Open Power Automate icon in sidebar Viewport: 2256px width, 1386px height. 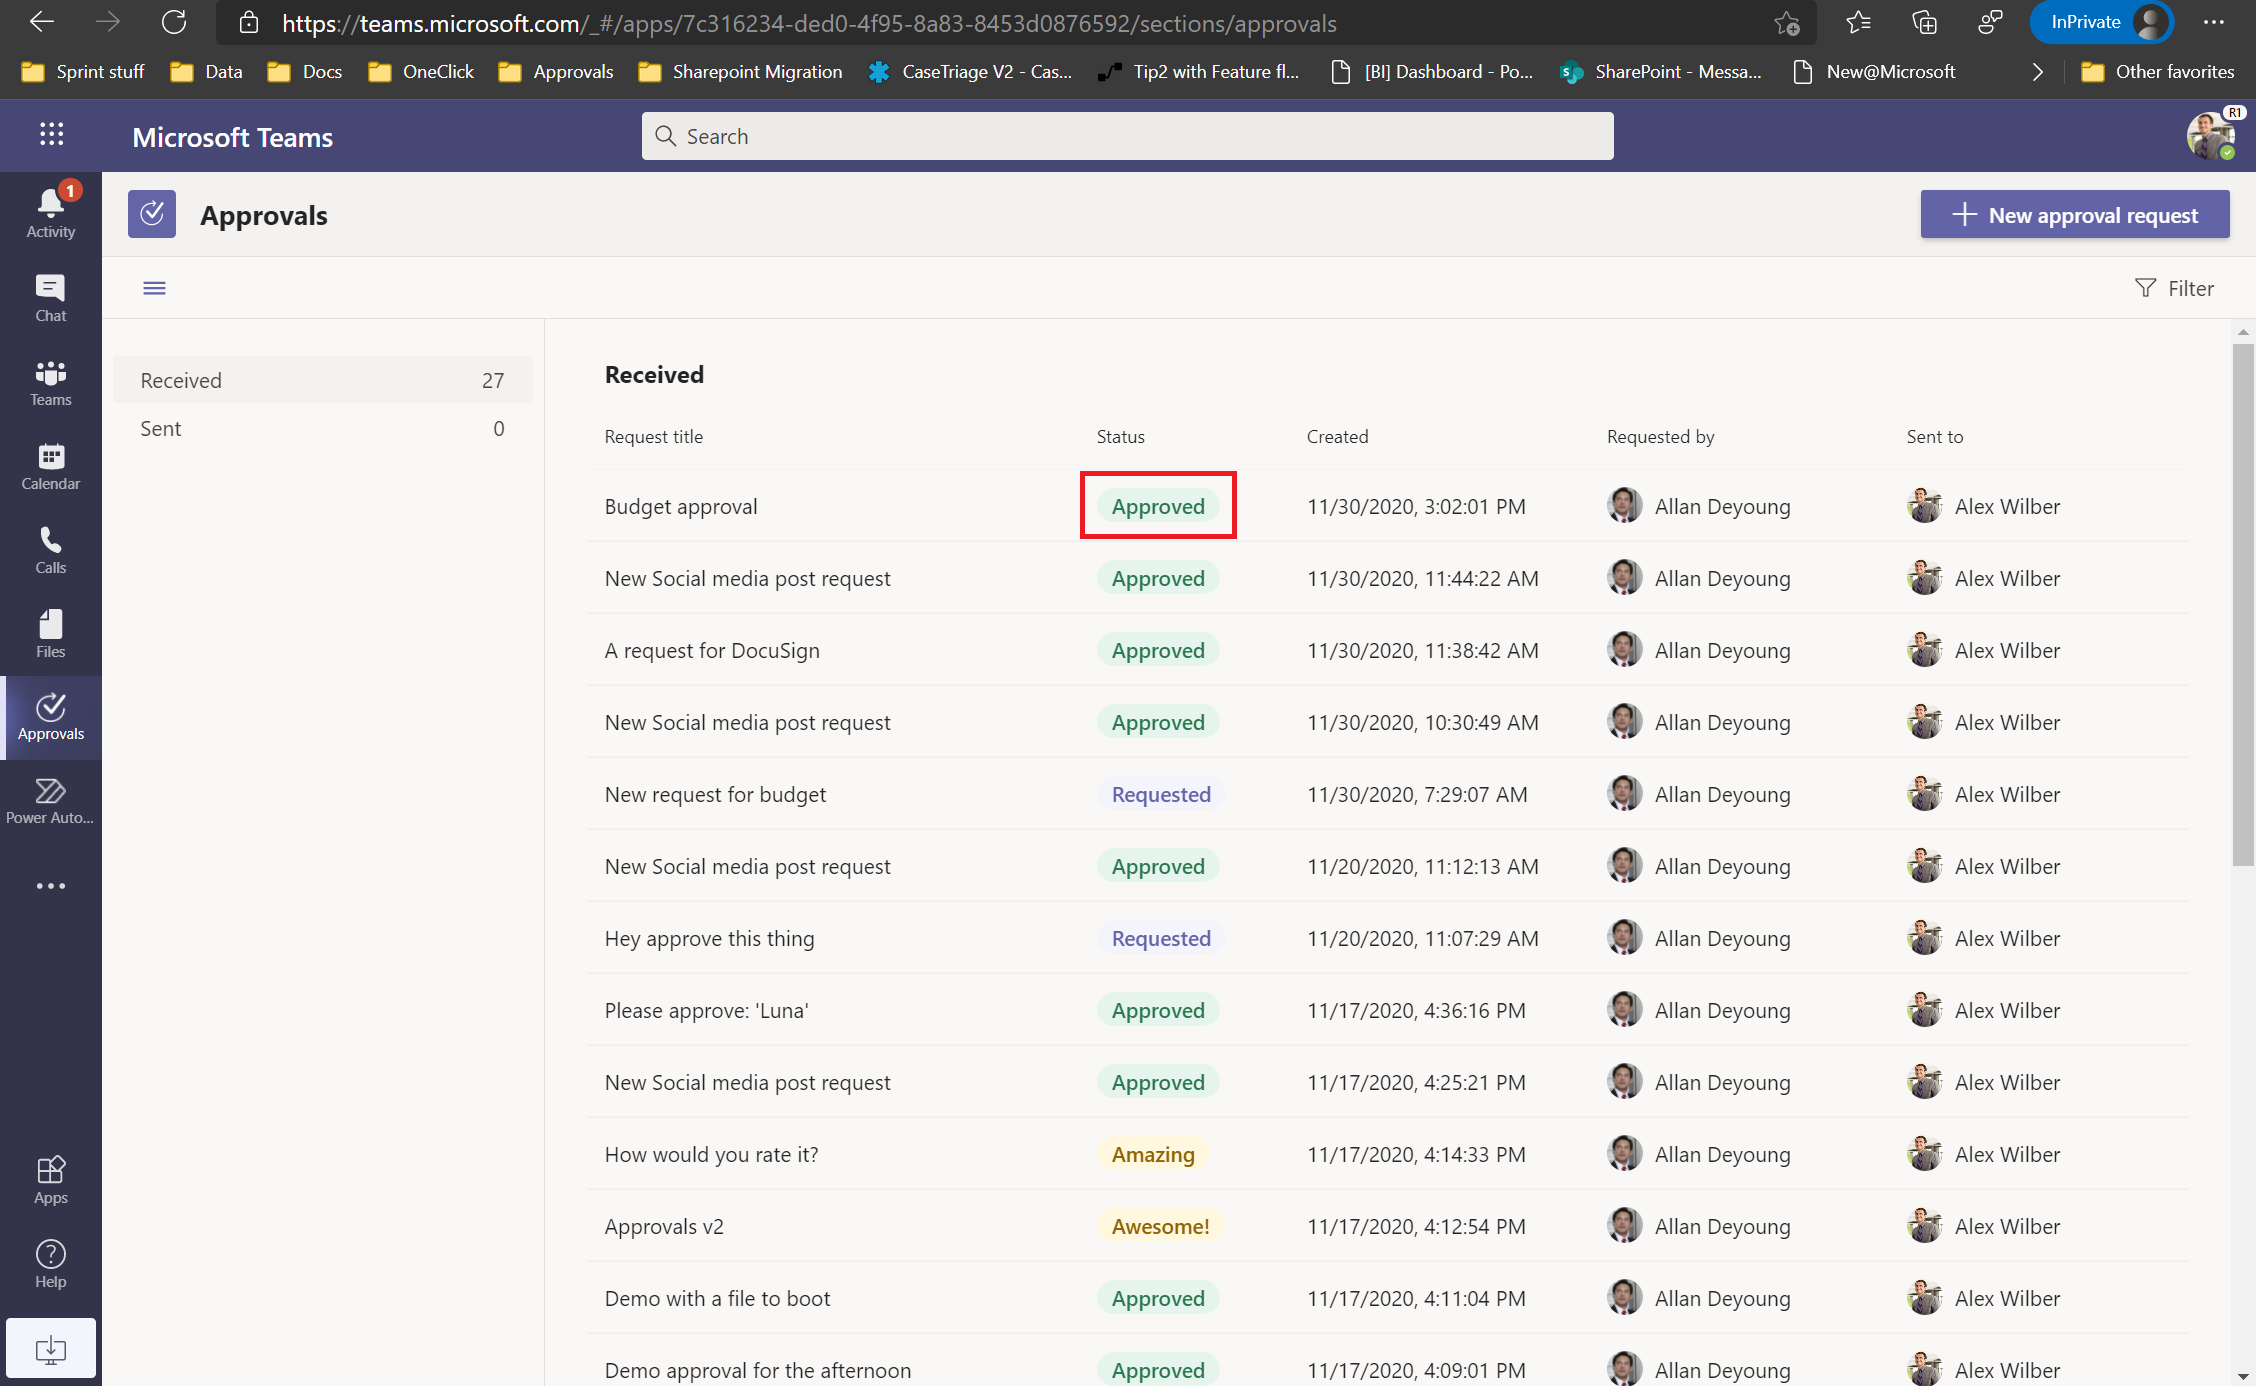coord(50,801)
